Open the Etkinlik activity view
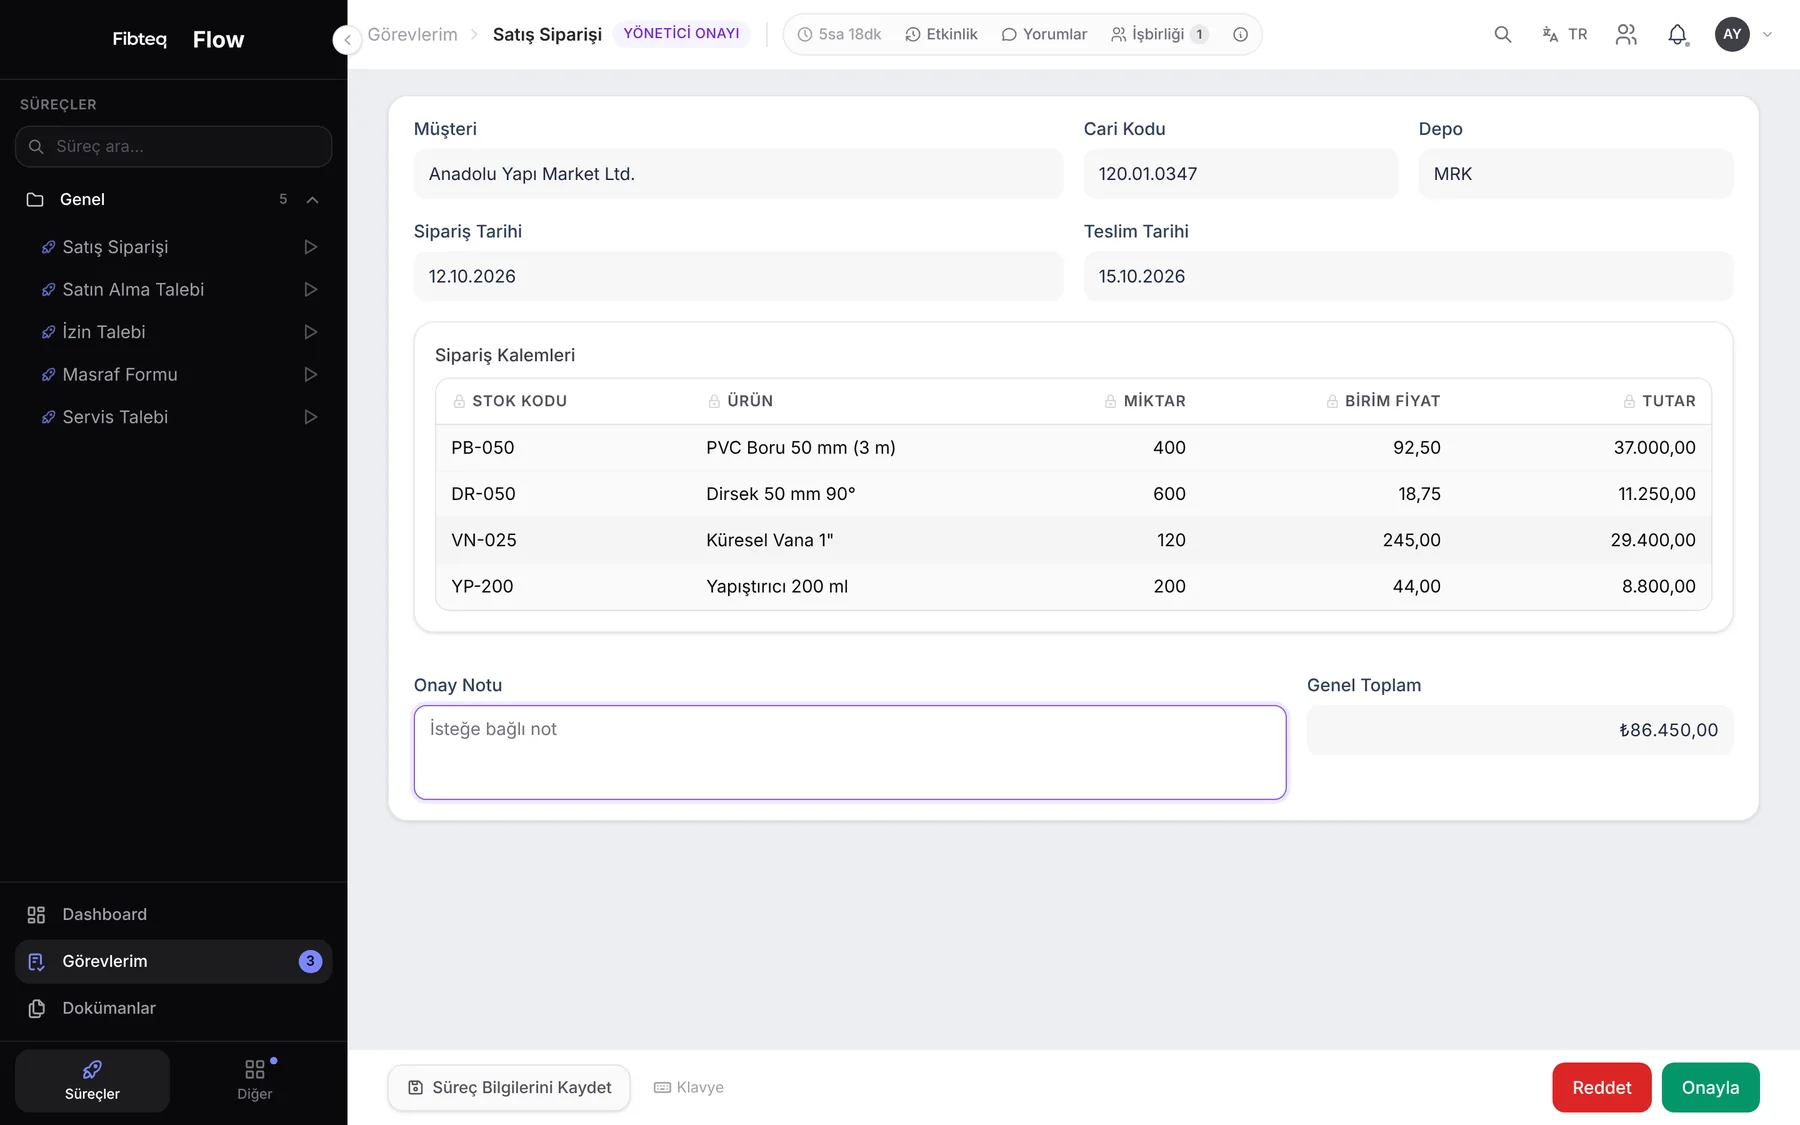1800x1125 pixels. (x=941, y=34)
